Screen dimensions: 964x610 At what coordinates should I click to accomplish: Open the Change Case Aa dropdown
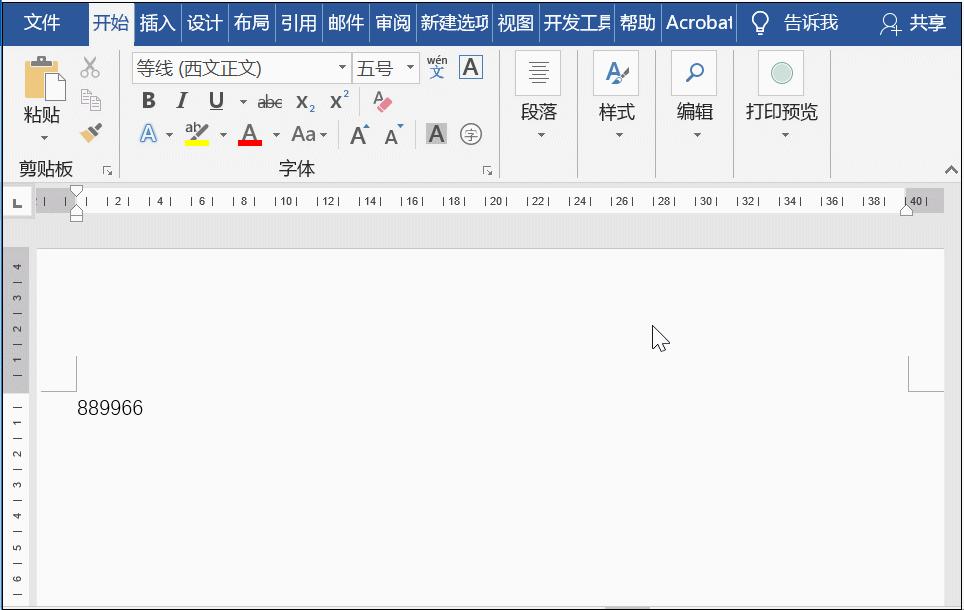click(310, 134)
